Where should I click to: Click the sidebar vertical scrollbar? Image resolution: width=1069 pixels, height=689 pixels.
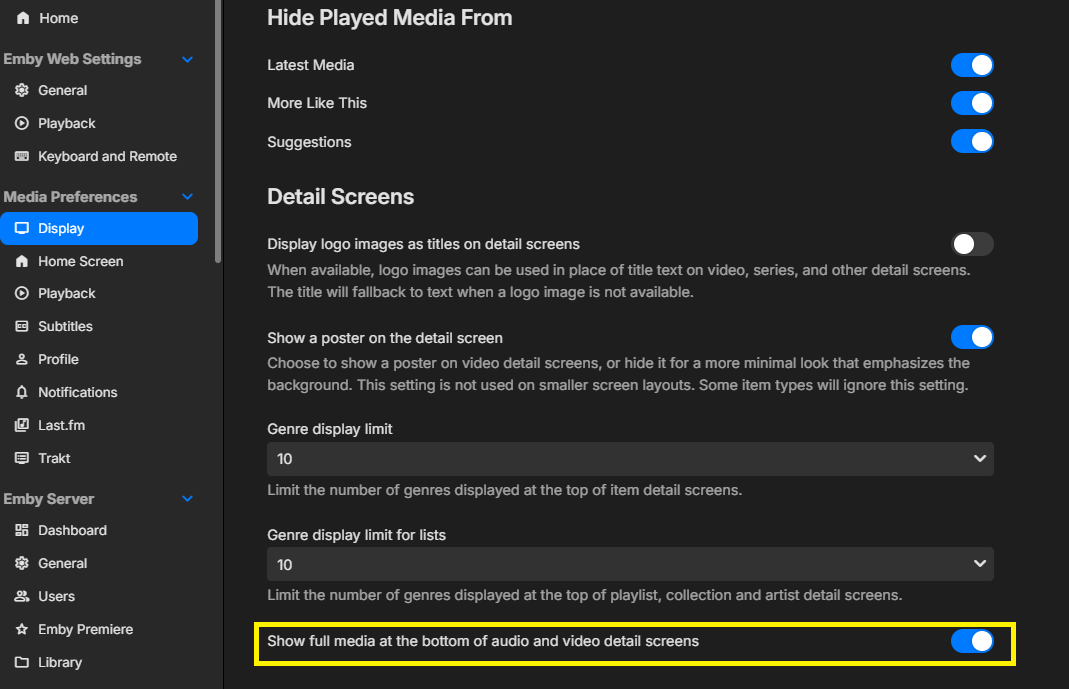[218, 130]
